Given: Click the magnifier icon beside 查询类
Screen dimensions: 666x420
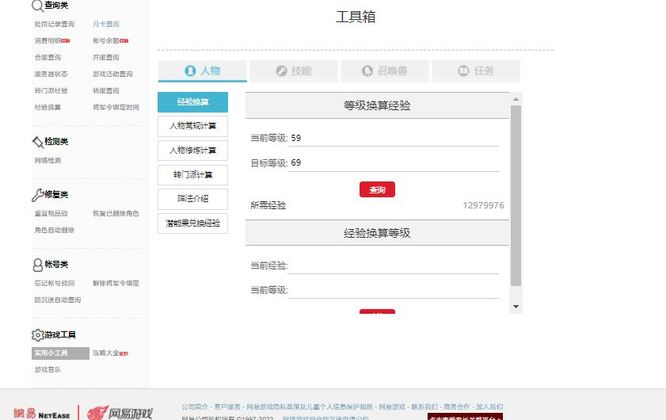Looking at the screenshot, I should (37, 6).
